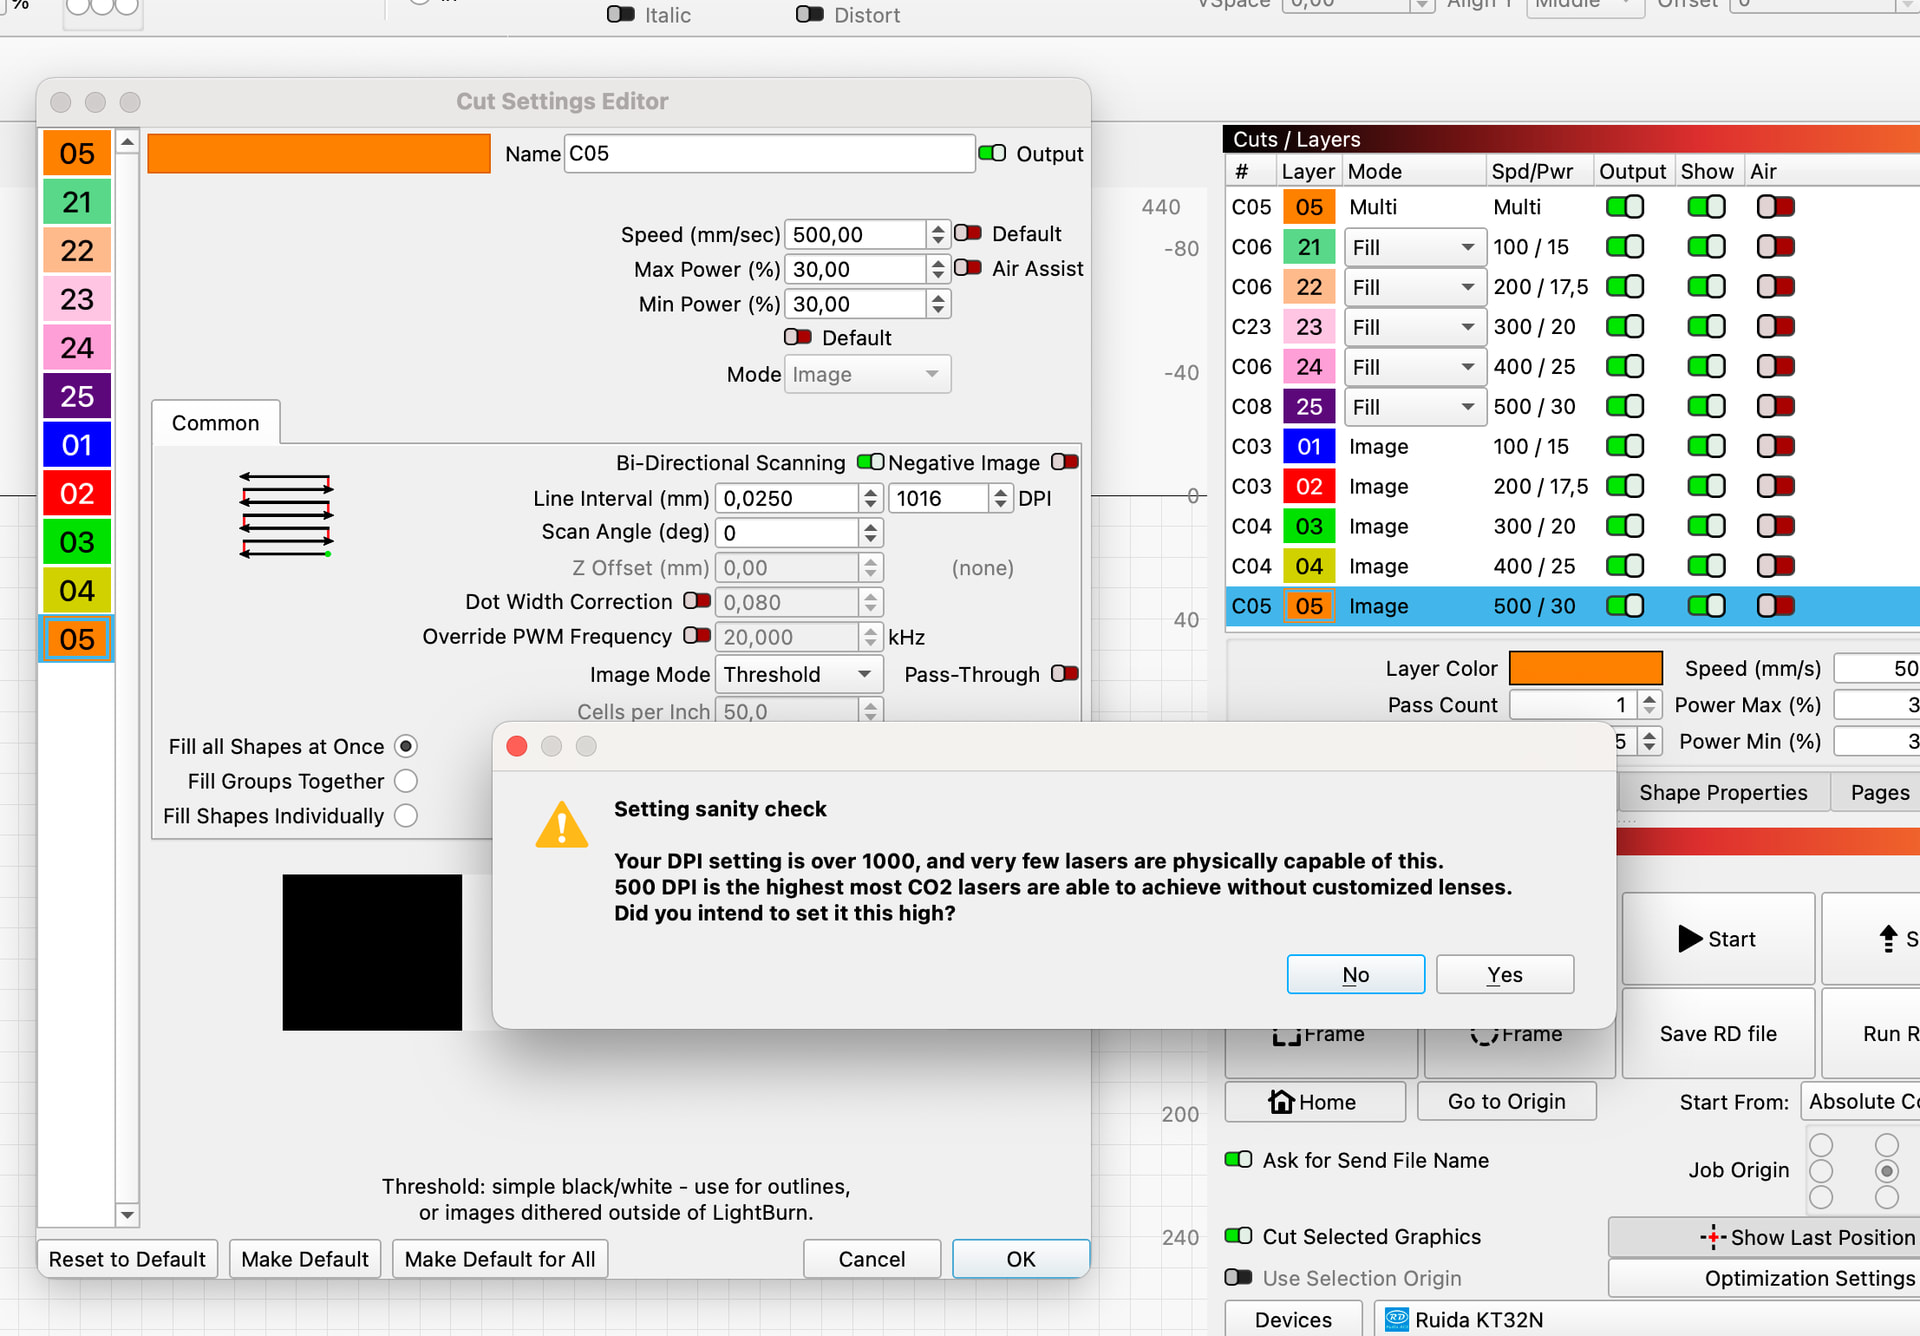Screen dimensions: 1920x1336
Task: Open Start From dropdown
Action: [1860, 1102]
